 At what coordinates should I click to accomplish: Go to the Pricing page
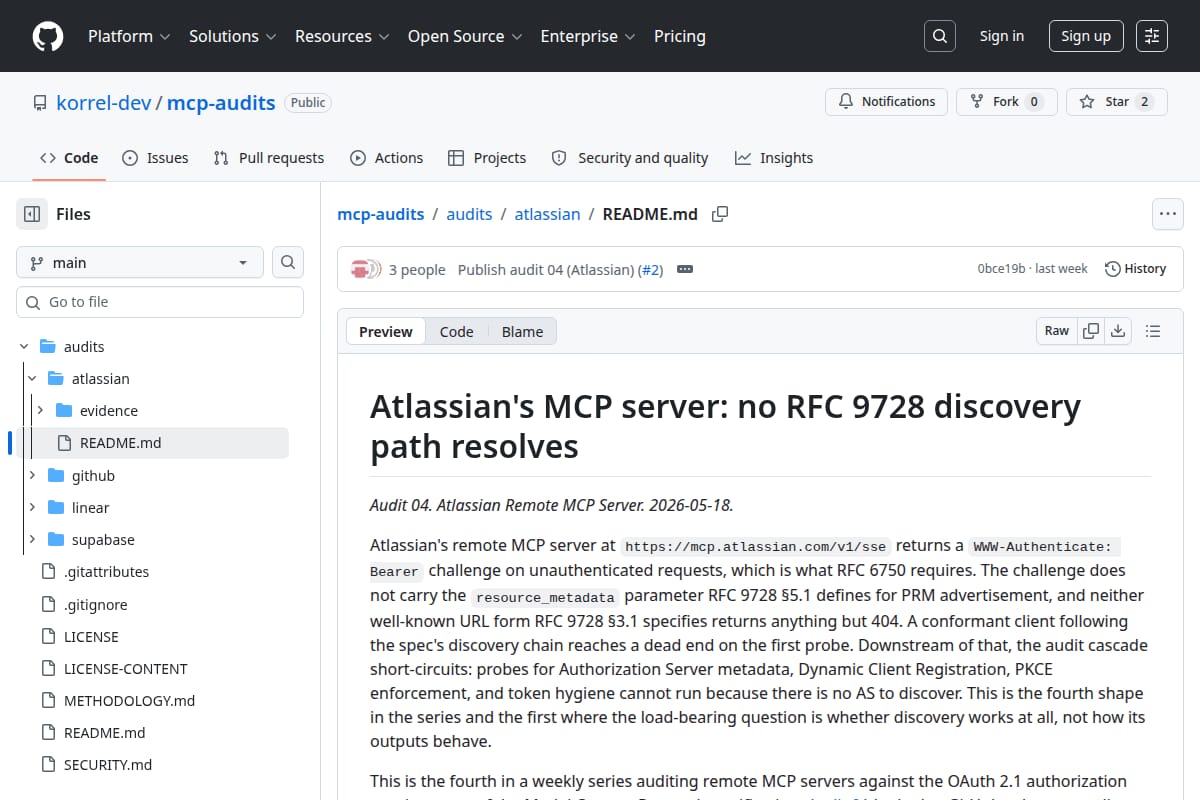pos(680,36)
